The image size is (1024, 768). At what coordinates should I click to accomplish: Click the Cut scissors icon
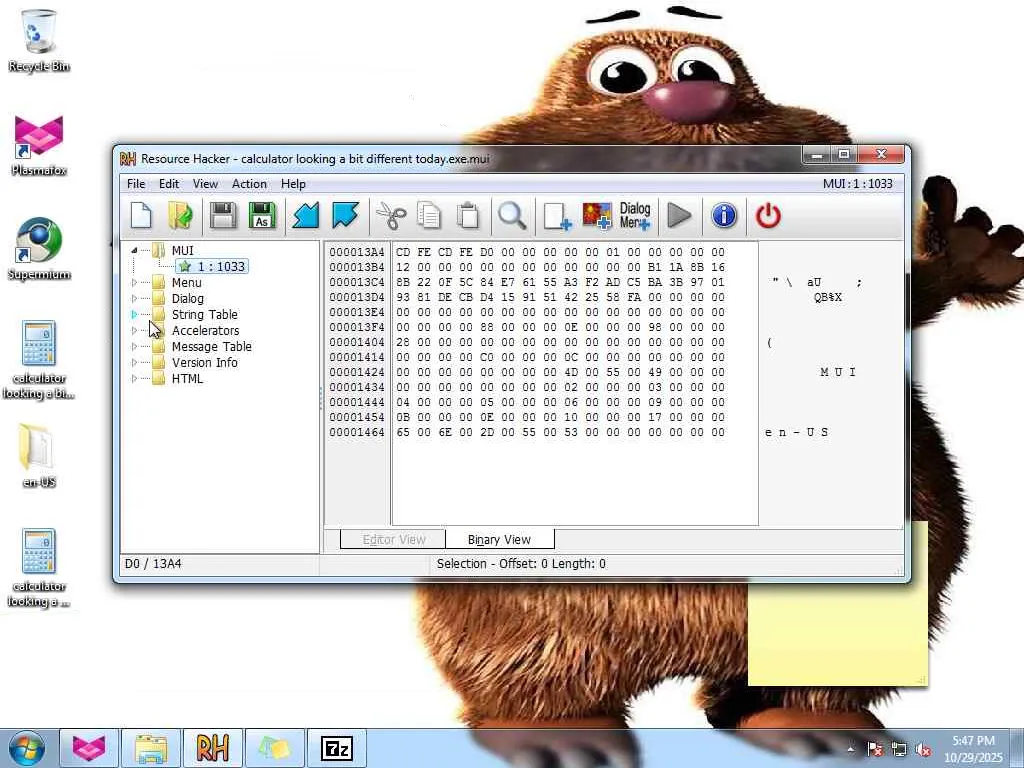(x=391, y=216)
